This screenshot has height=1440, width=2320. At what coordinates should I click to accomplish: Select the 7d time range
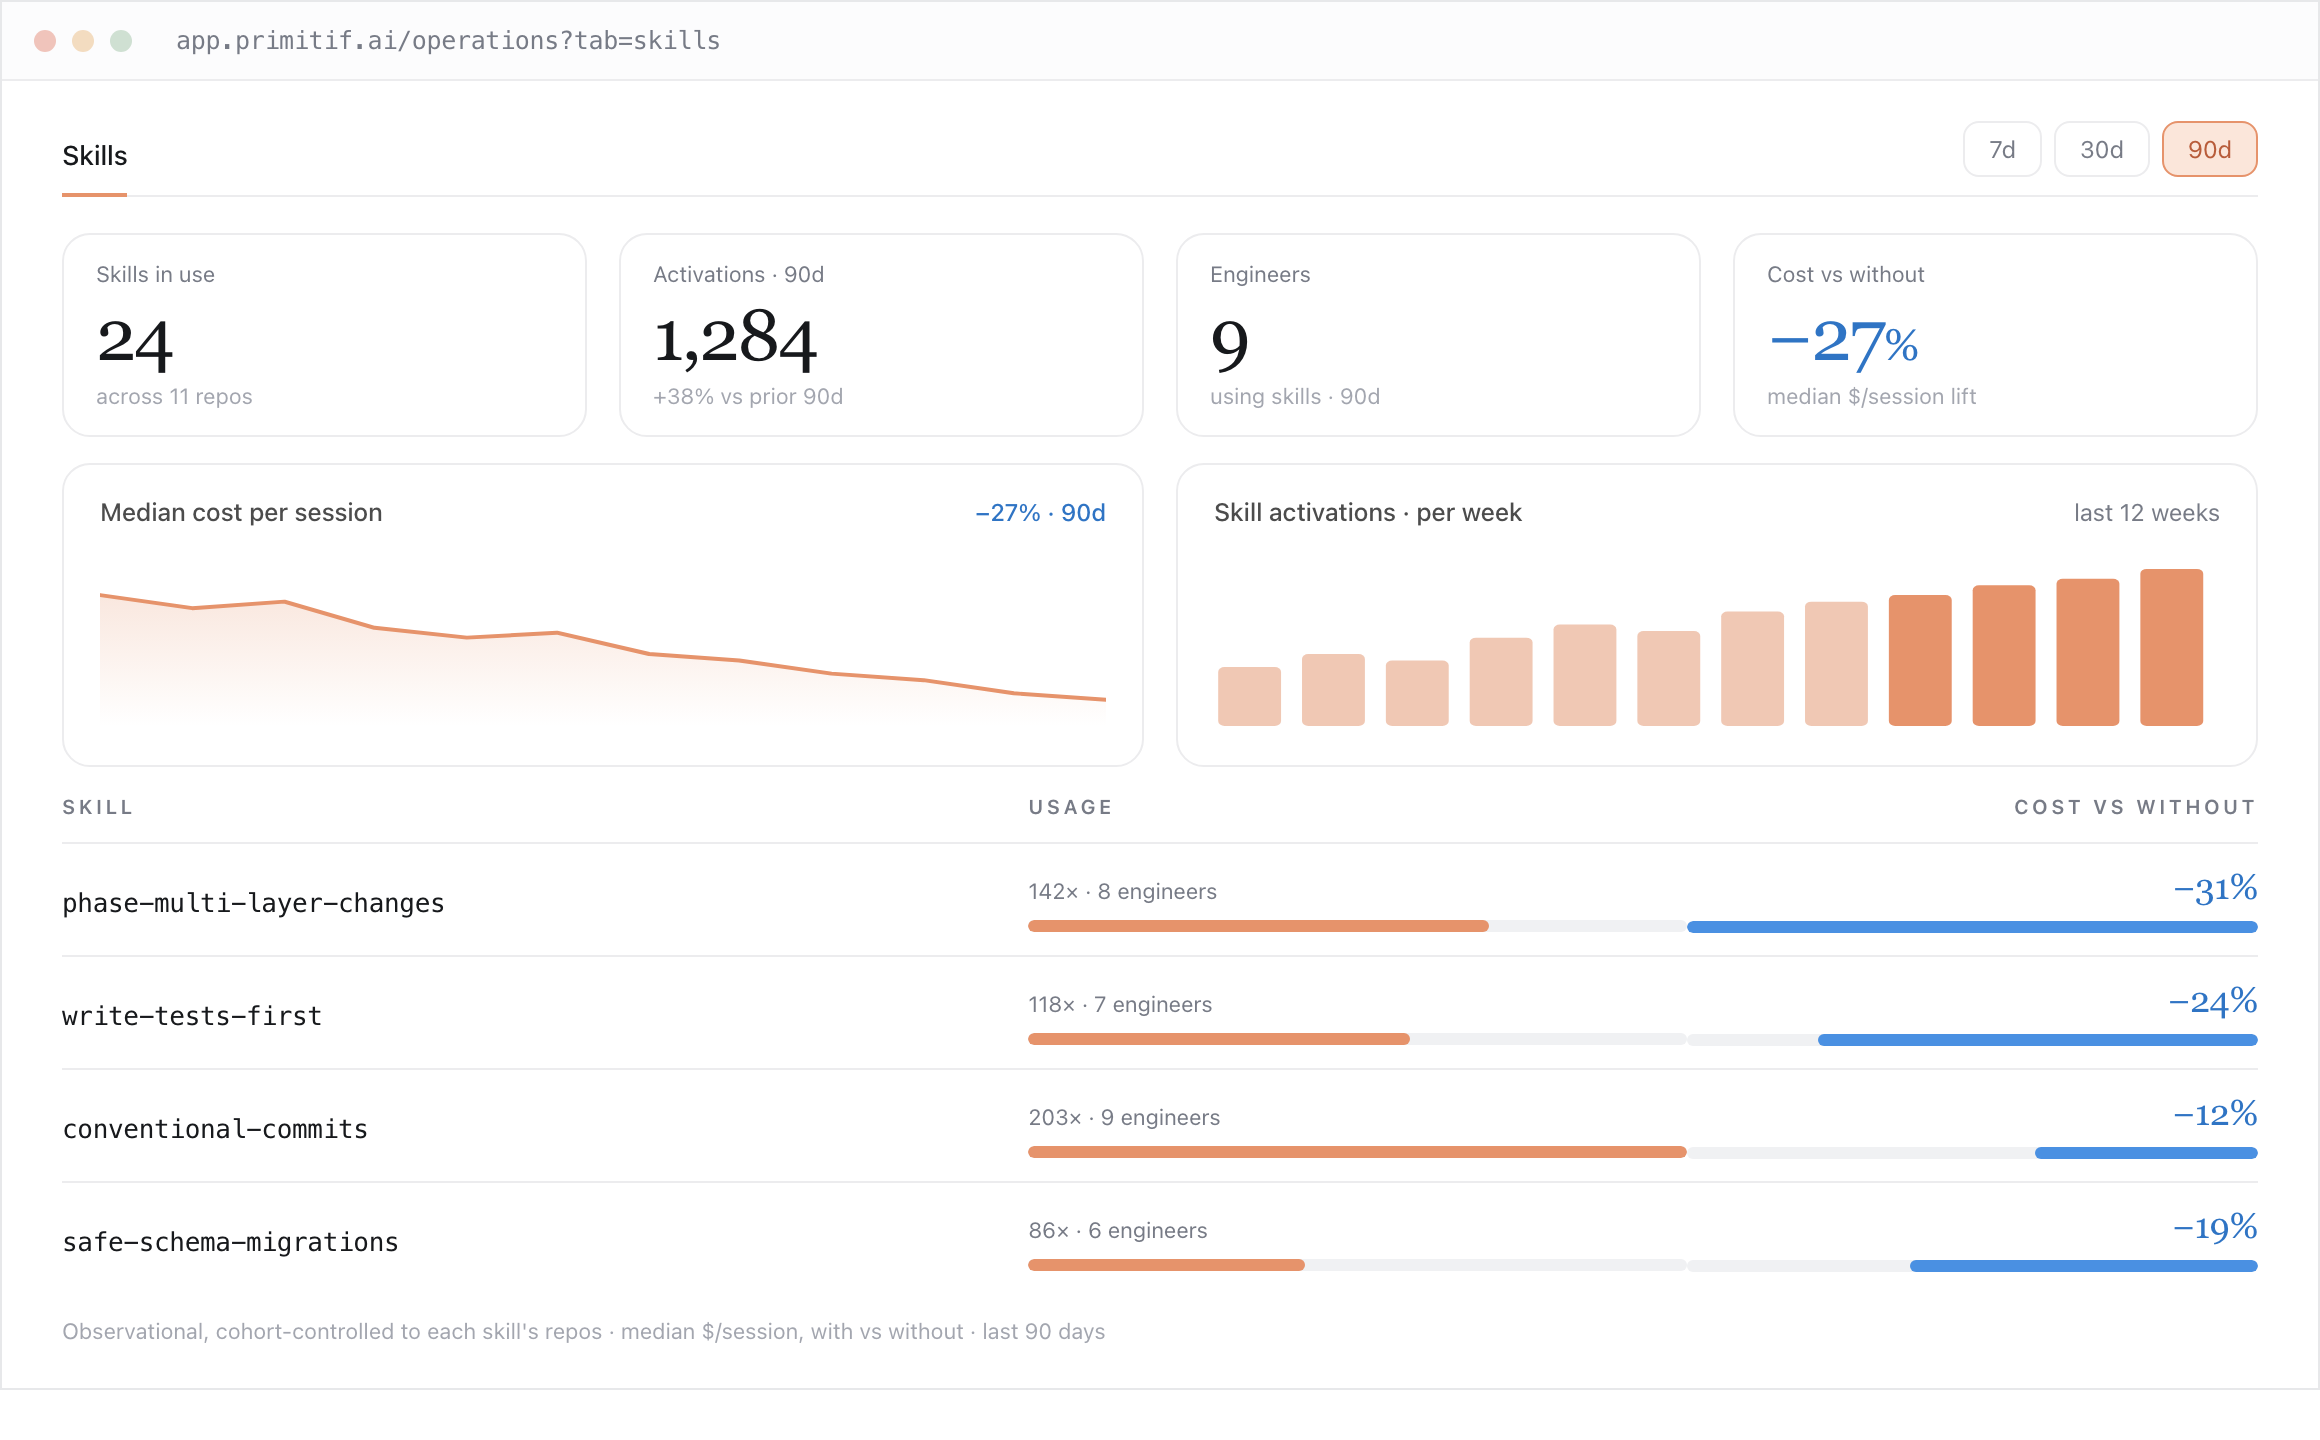pos(2001,150)
